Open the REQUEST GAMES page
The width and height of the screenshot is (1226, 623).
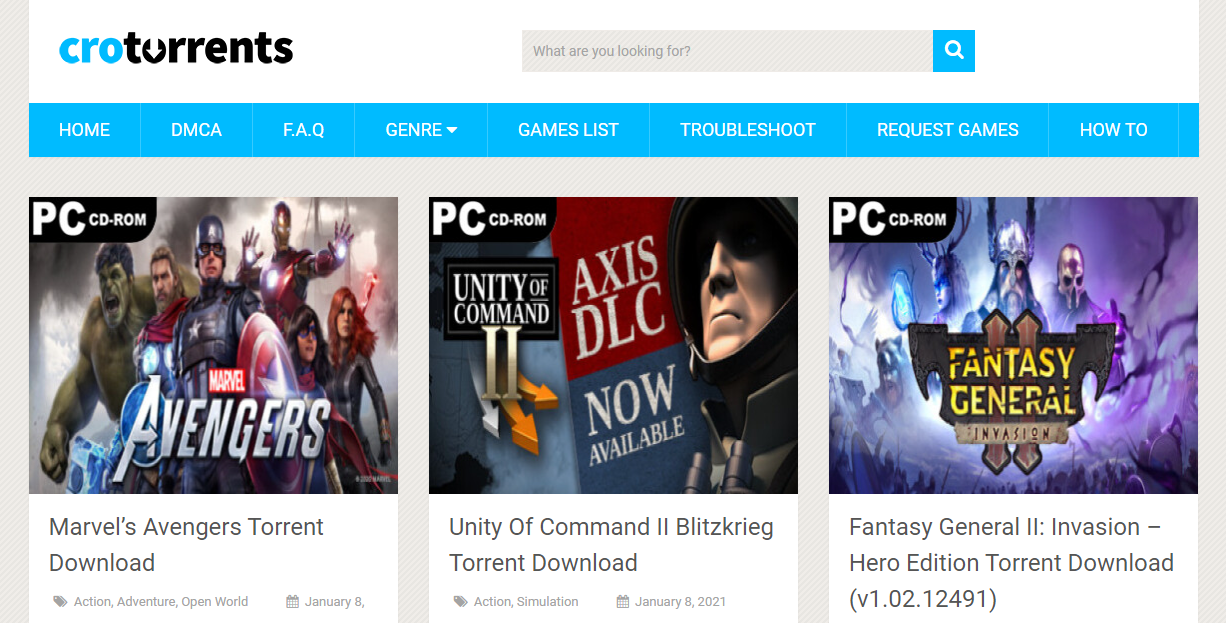tap(948, 130)
